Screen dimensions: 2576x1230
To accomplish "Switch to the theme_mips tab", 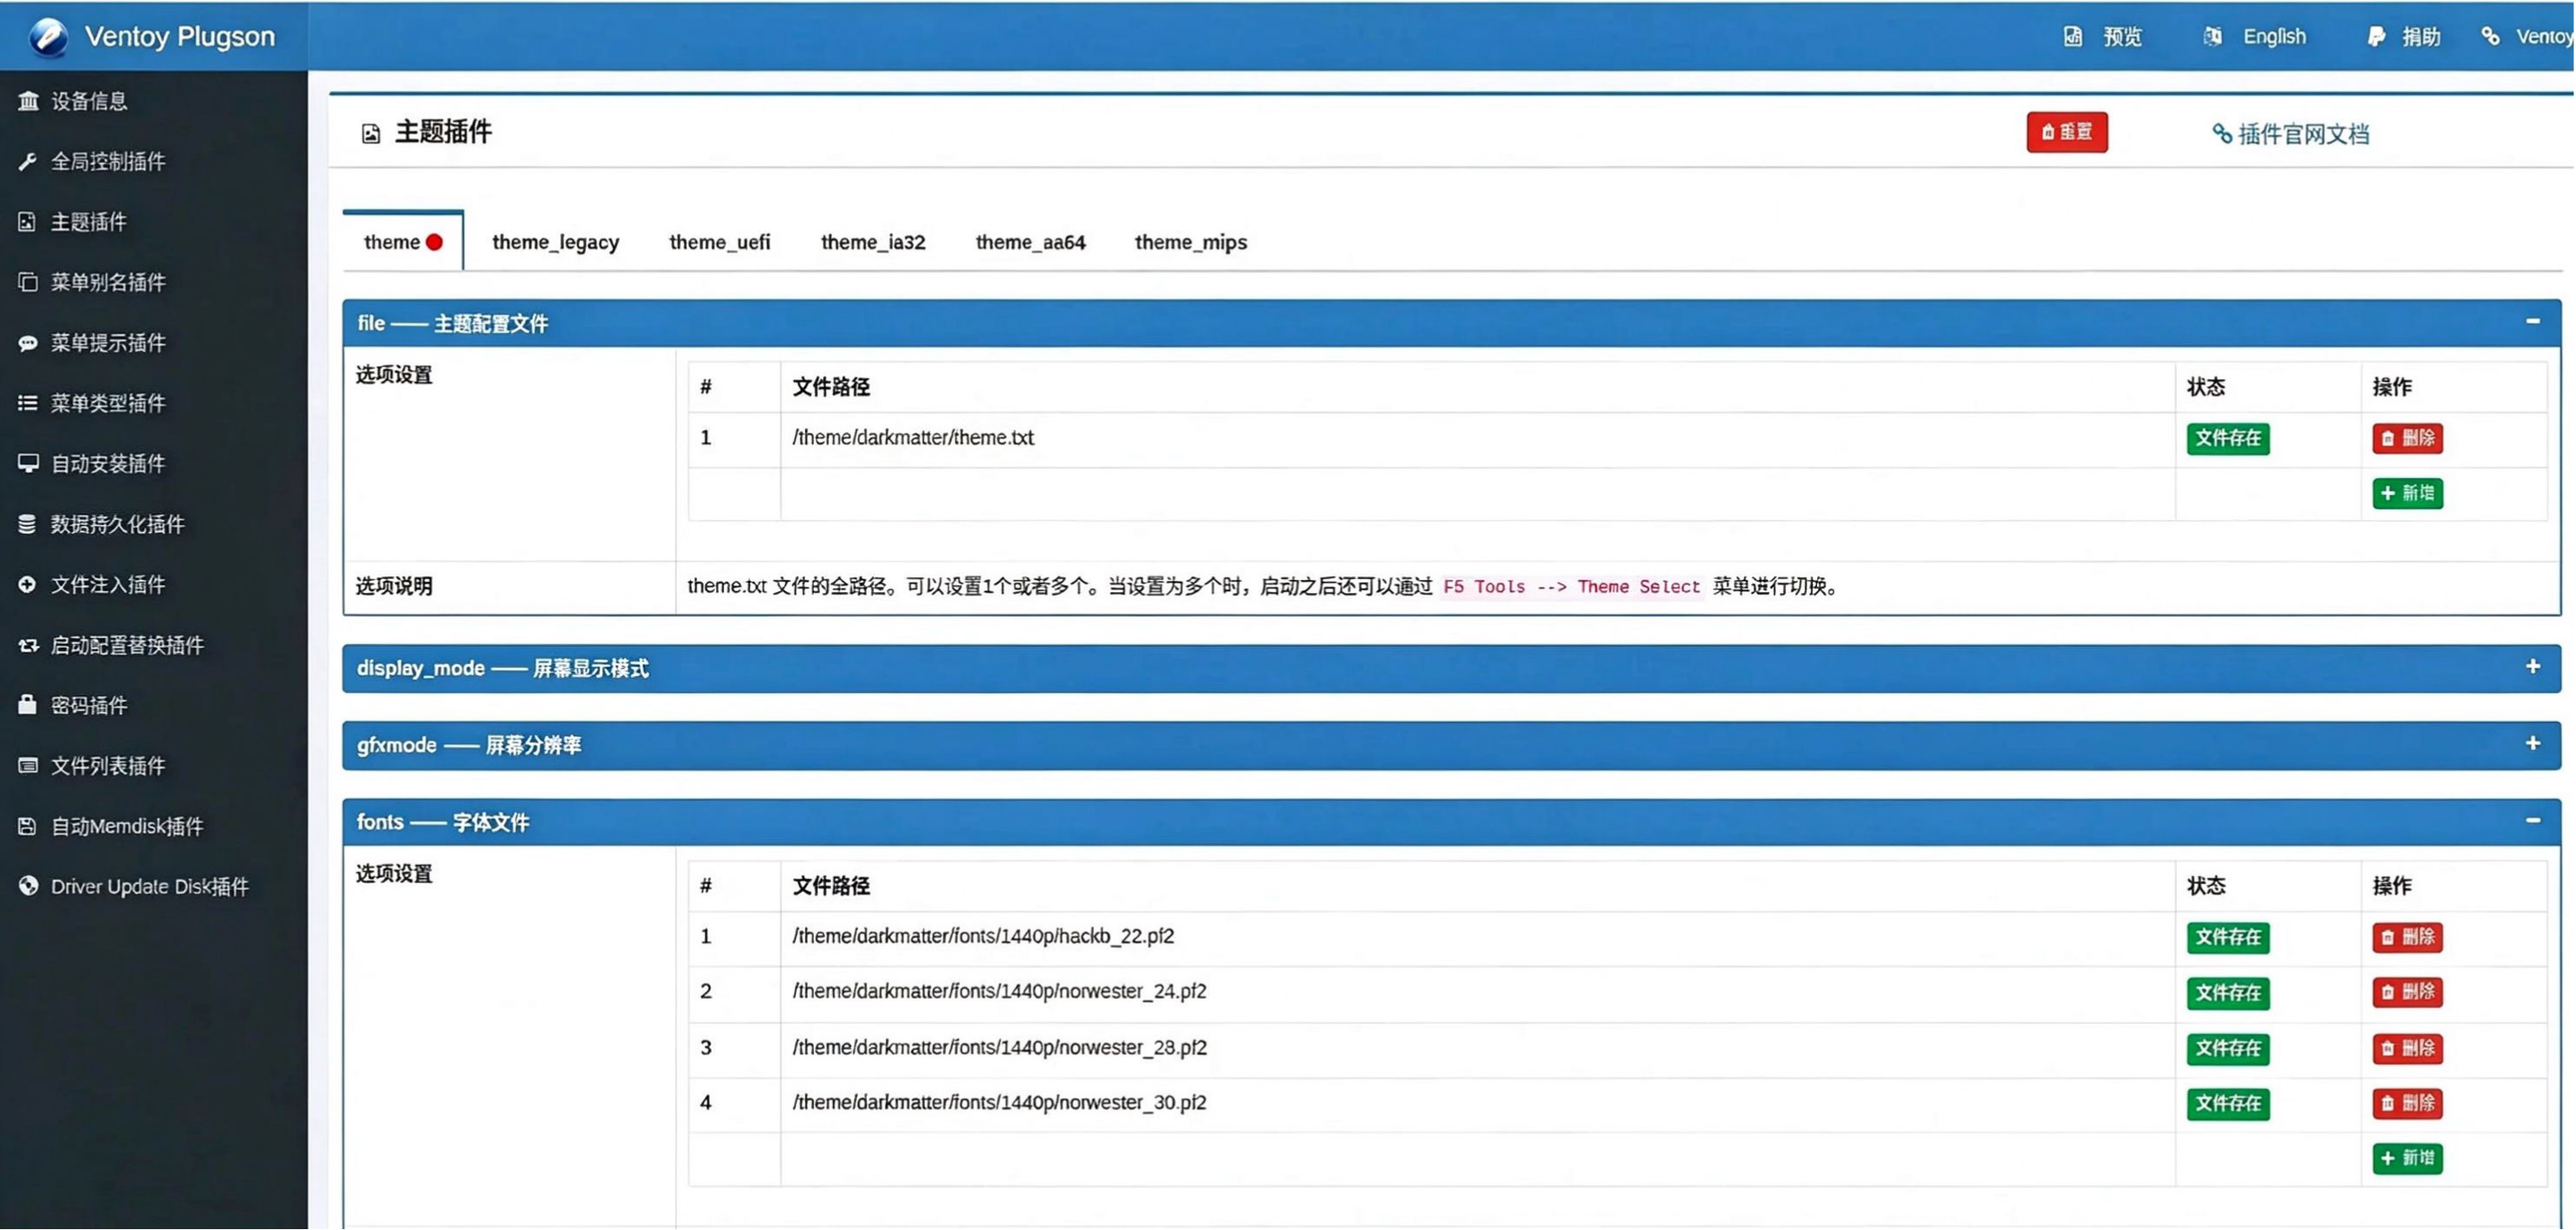I will 1191,242.
